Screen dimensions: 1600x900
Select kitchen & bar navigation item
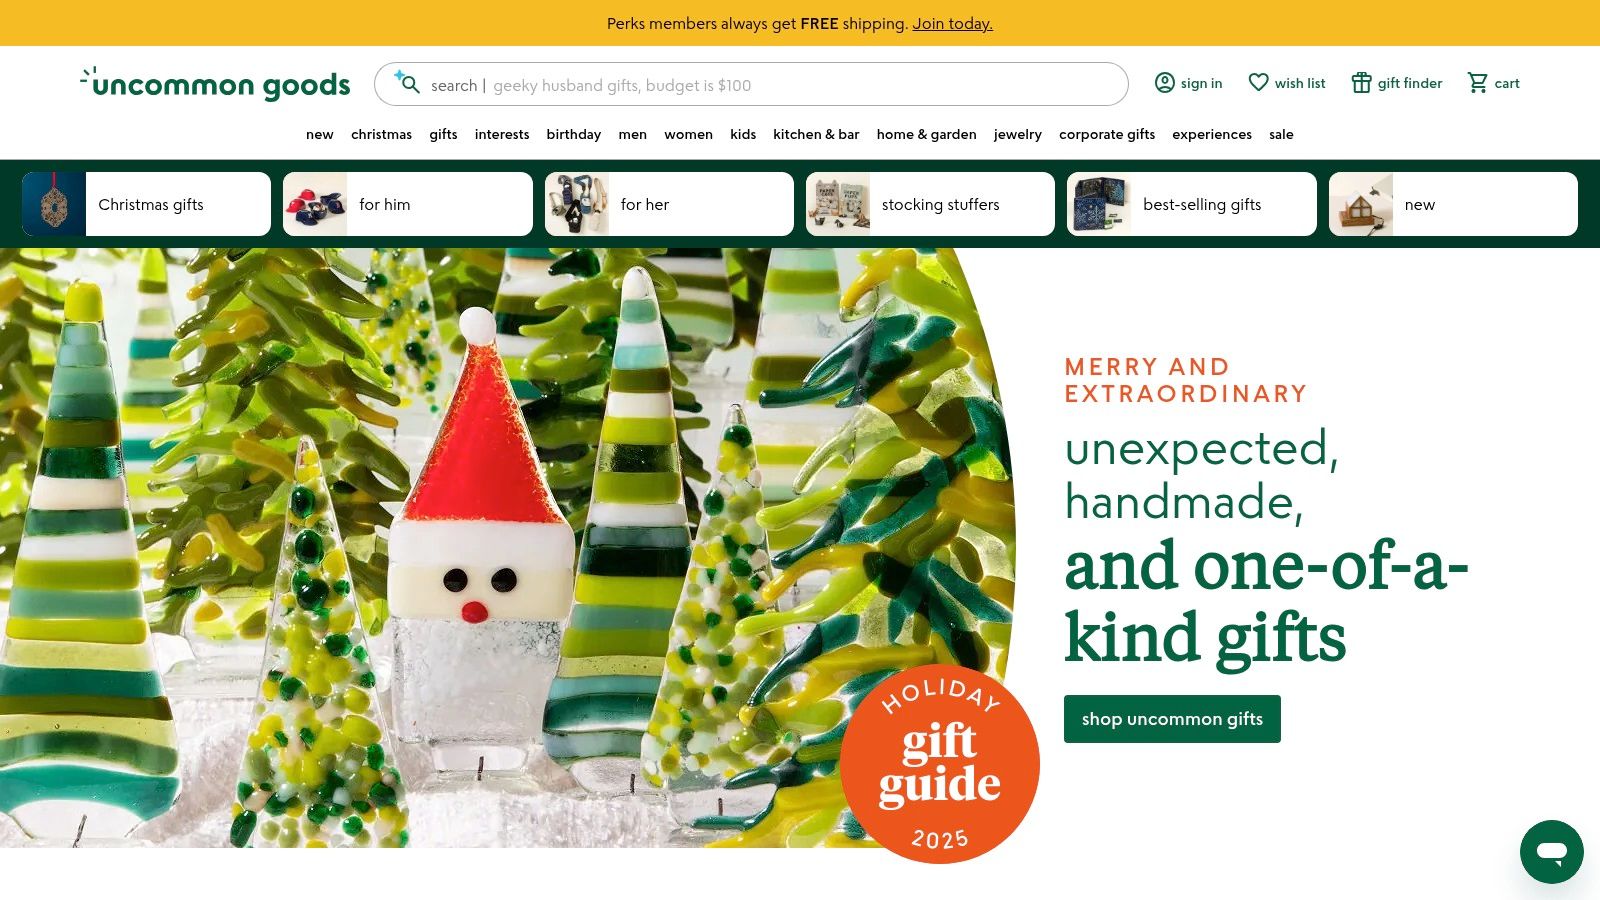(x=816, y=134)
